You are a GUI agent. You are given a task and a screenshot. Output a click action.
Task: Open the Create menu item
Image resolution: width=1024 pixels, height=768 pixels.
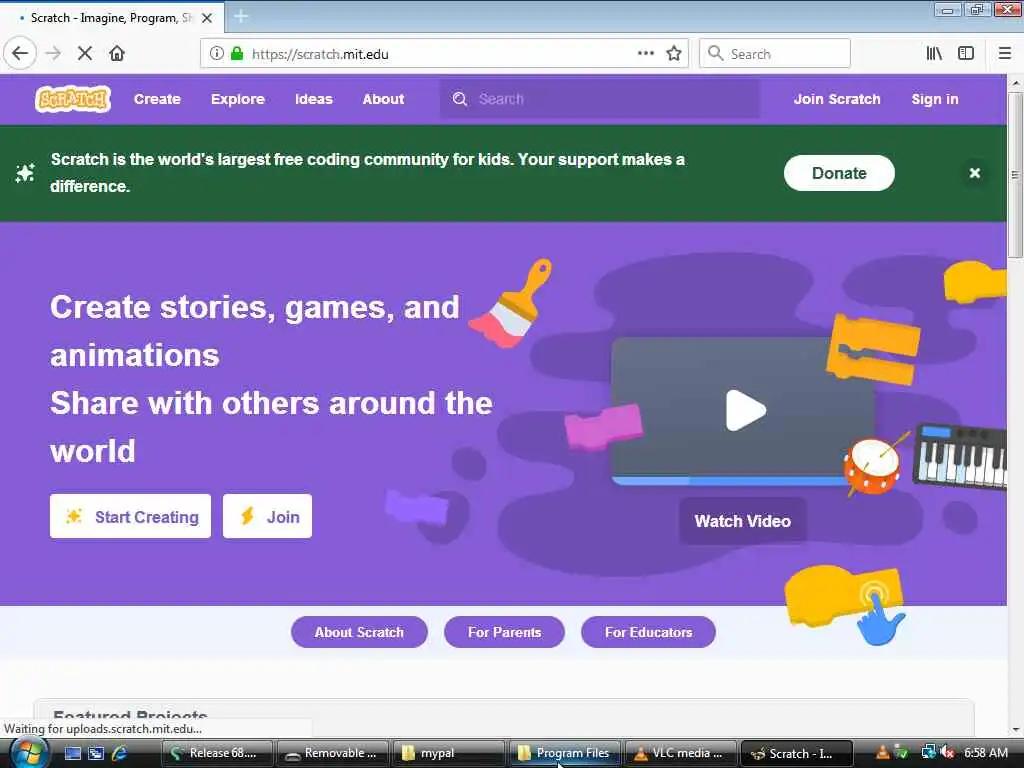(157, 99)
